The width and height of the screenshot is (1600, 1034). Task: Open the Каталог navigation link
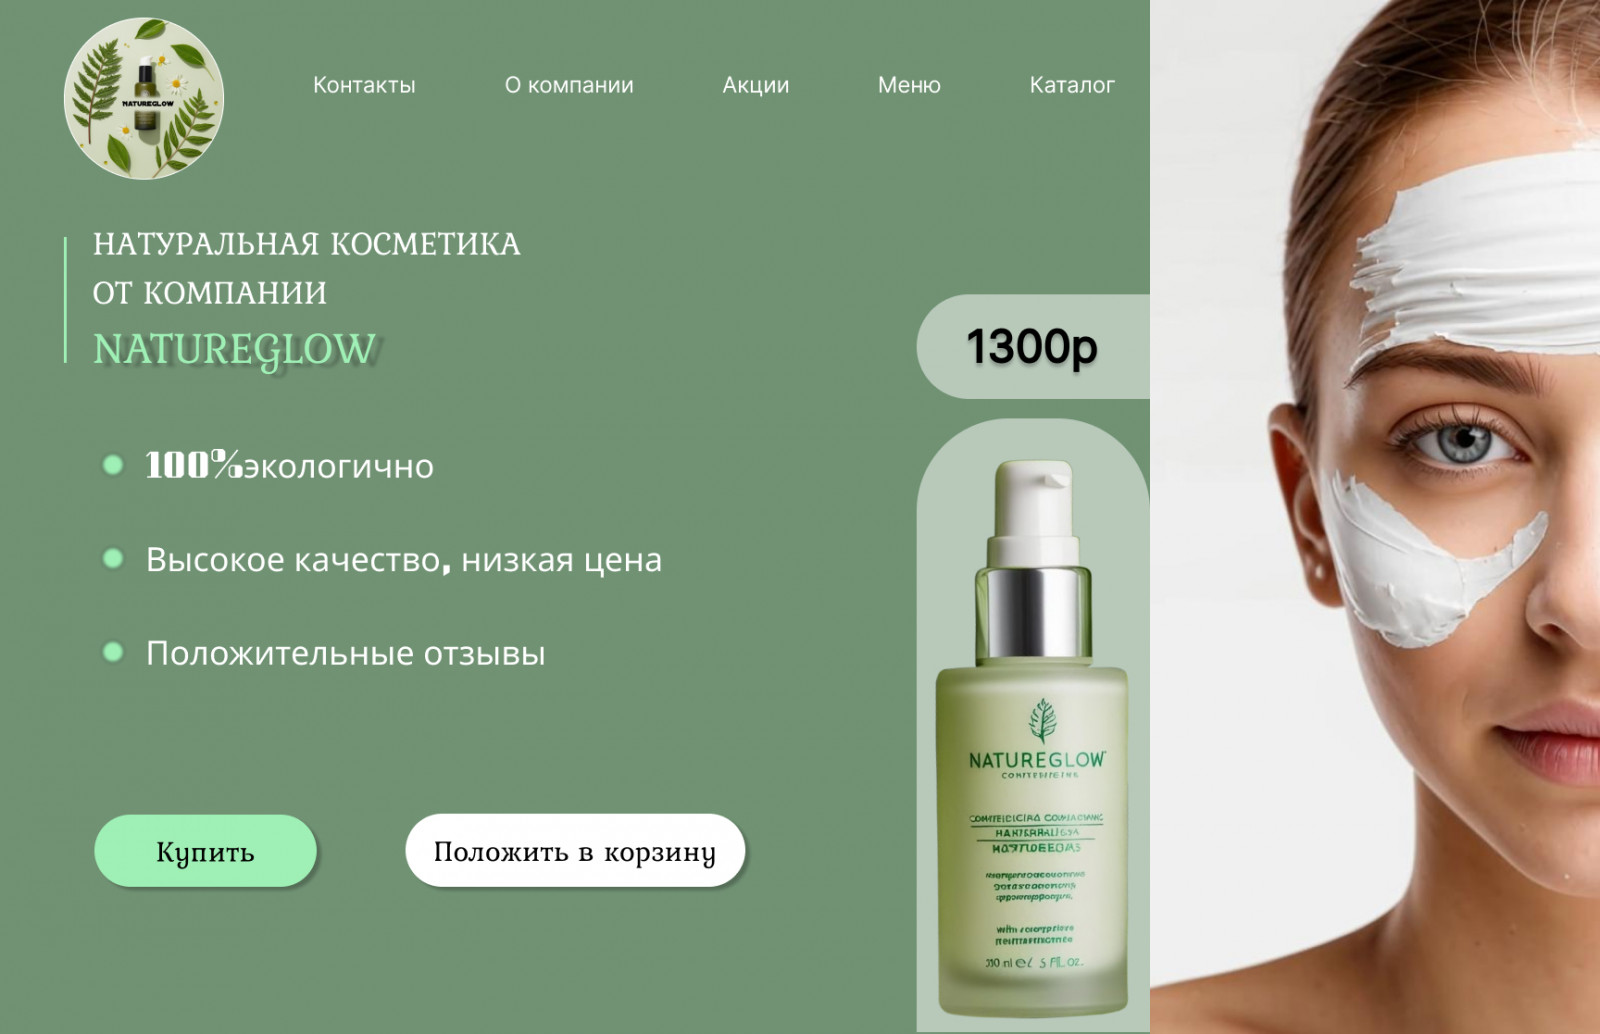pos(1072,85)
